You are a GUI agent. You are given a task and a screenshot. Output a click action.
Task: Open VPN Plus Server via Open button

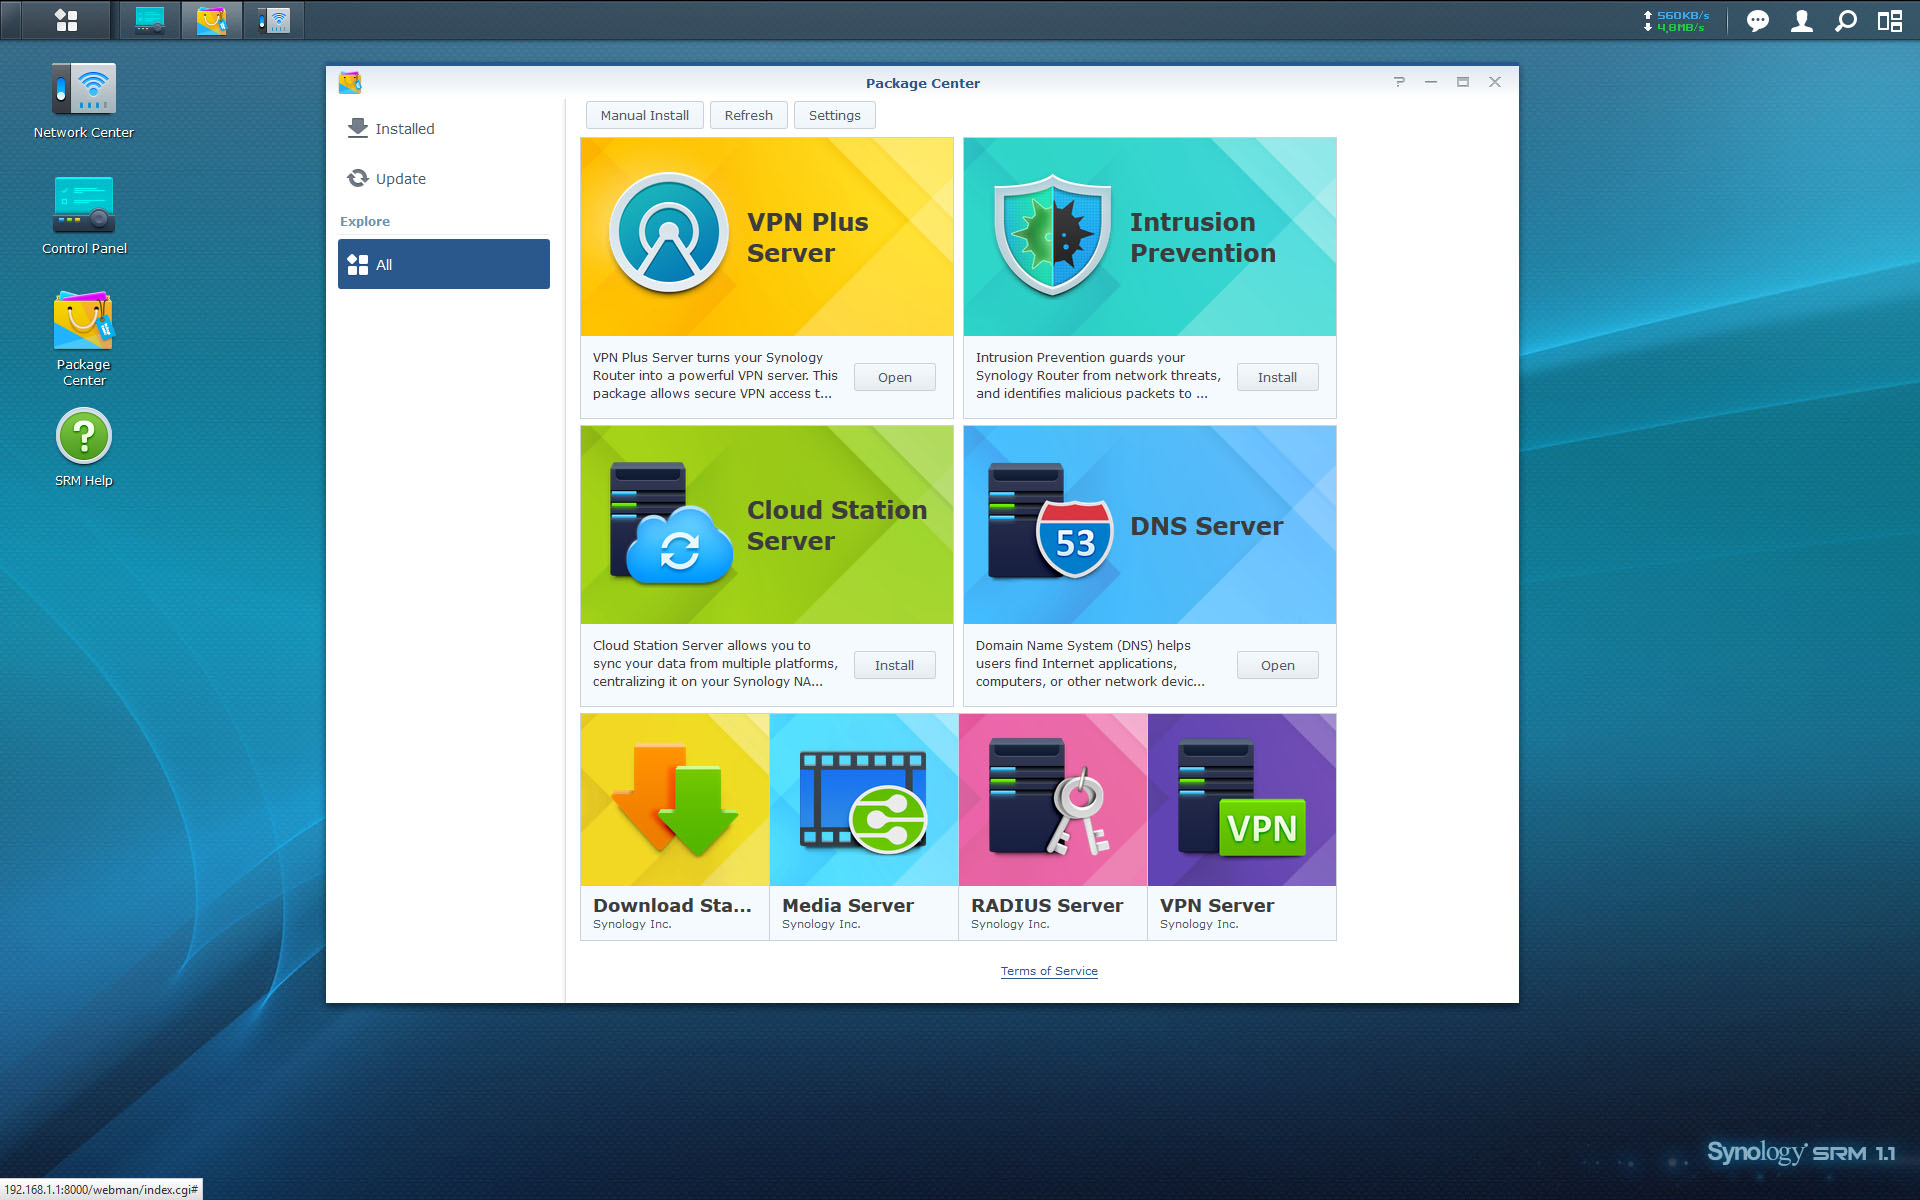click(x=895, y=377)
